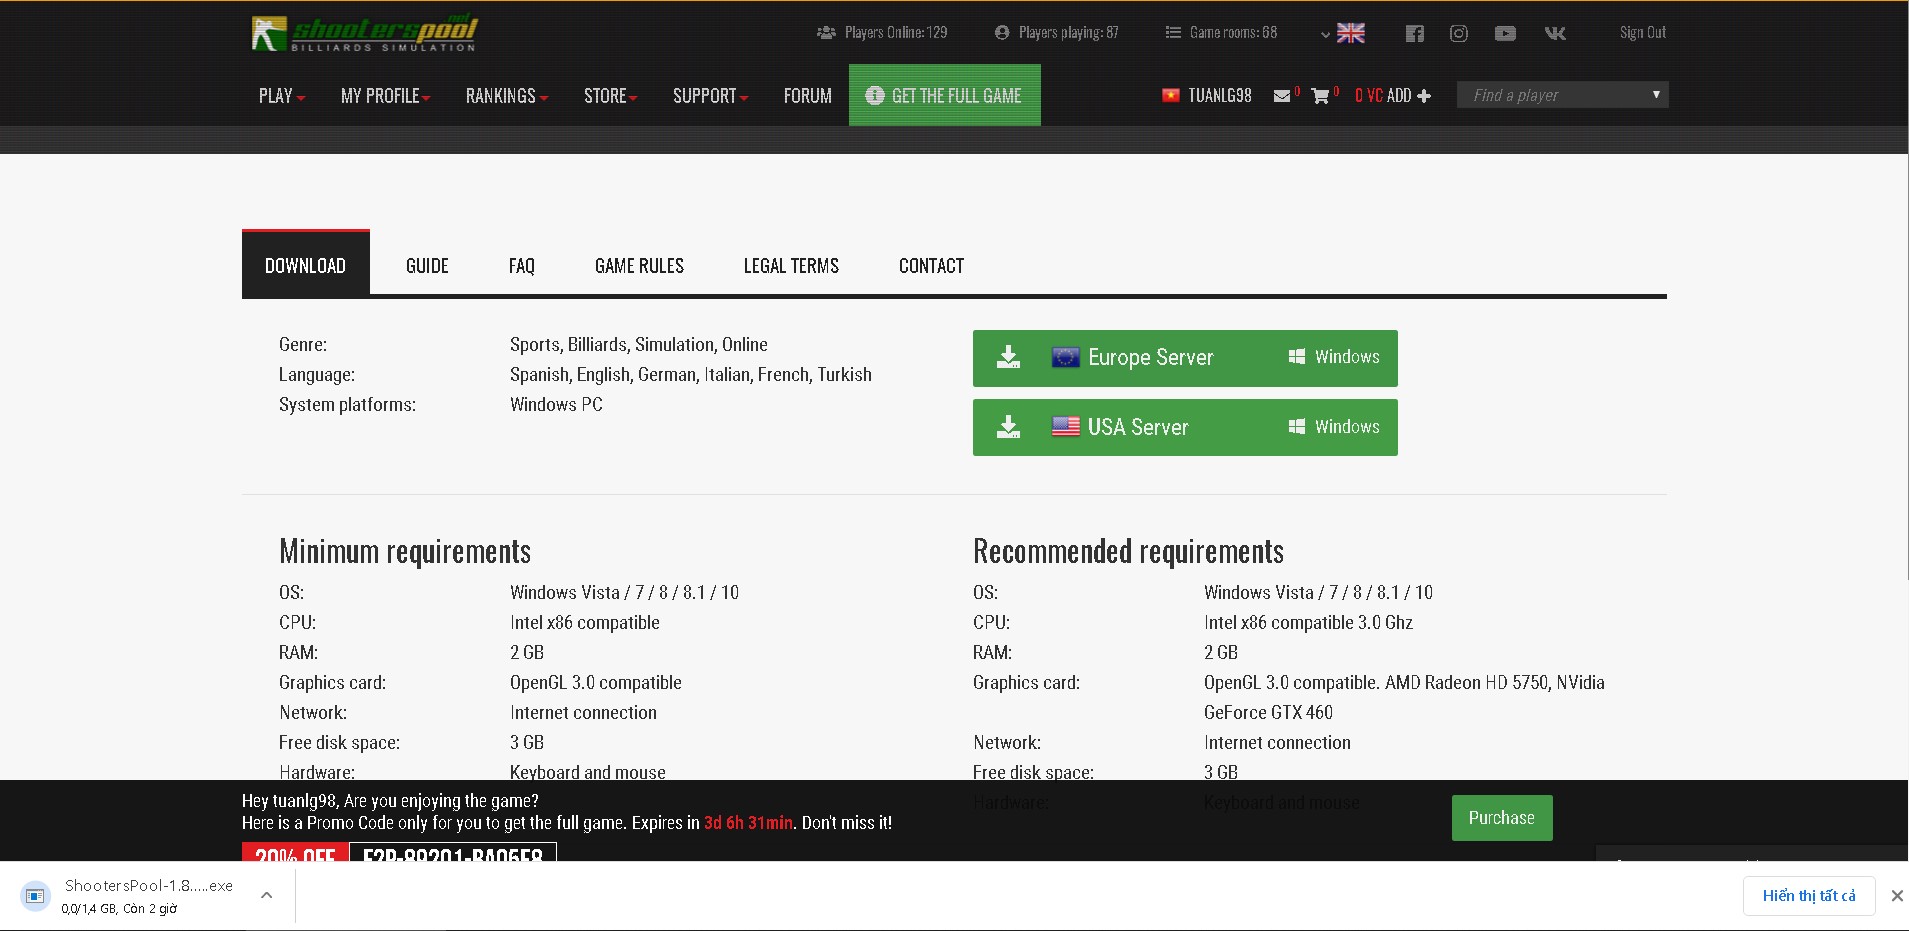Open the YouTube channel icon
The image size is (1909, 931).
[x=1505, y=33]
